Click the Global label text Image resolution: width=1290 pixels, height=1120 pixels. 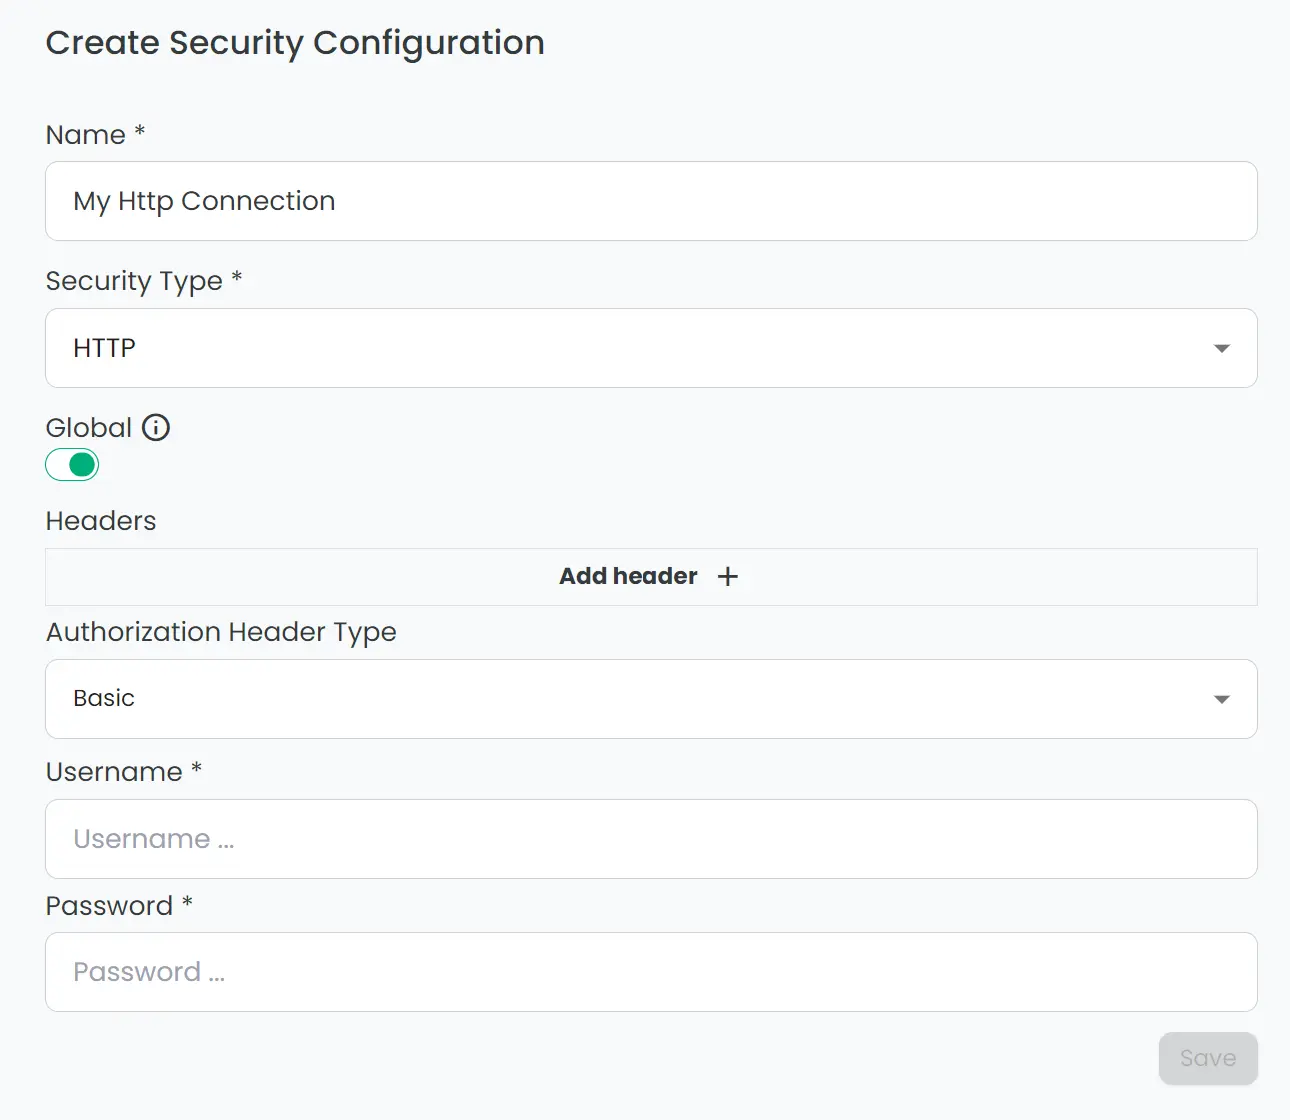tap(89, 428)
